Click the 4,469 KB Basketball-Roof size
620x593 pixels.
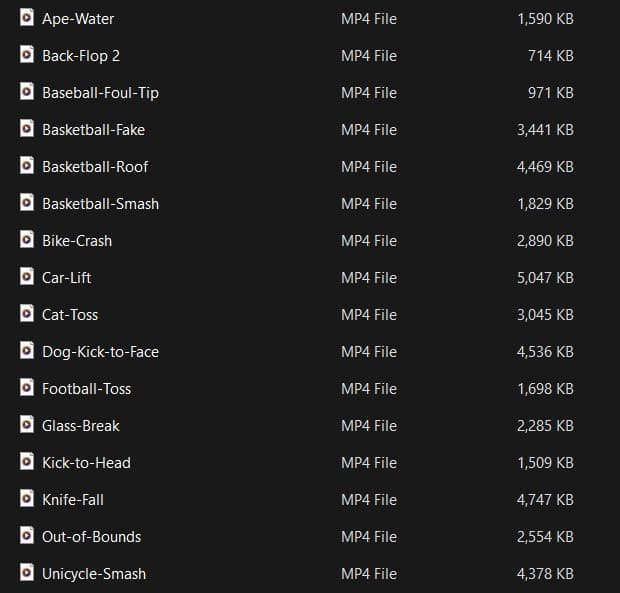coord(545,167)
